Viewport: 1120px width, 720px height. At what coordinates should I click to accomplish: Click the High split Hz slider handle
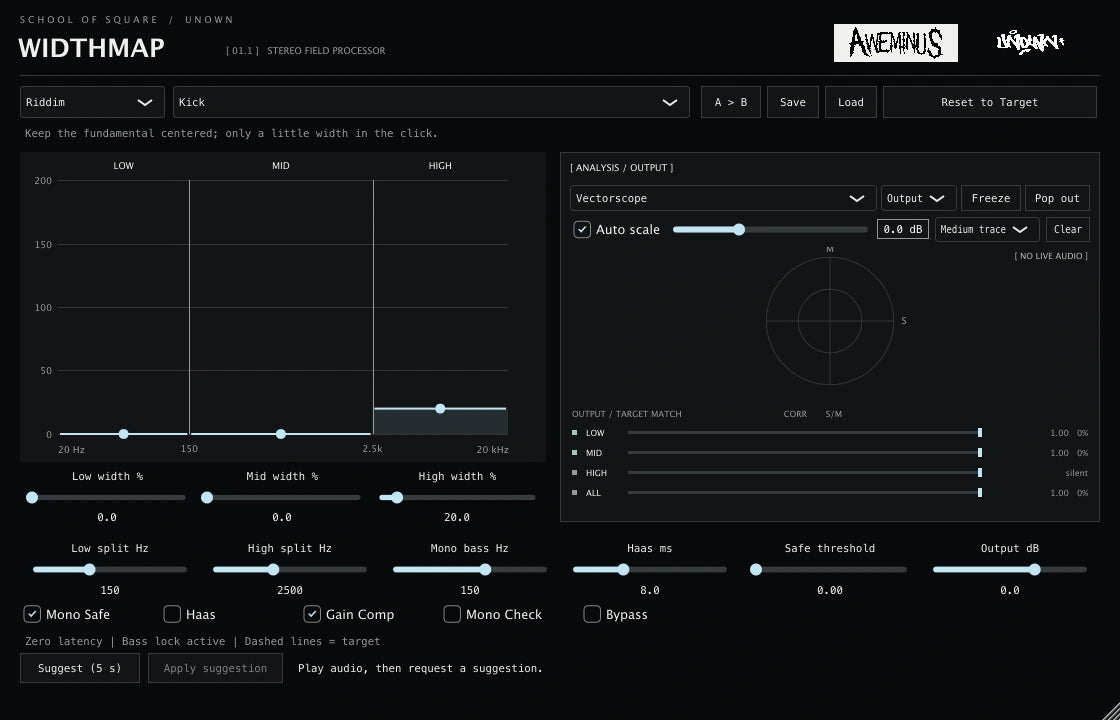pyautogui.click(x=273, y=569)
